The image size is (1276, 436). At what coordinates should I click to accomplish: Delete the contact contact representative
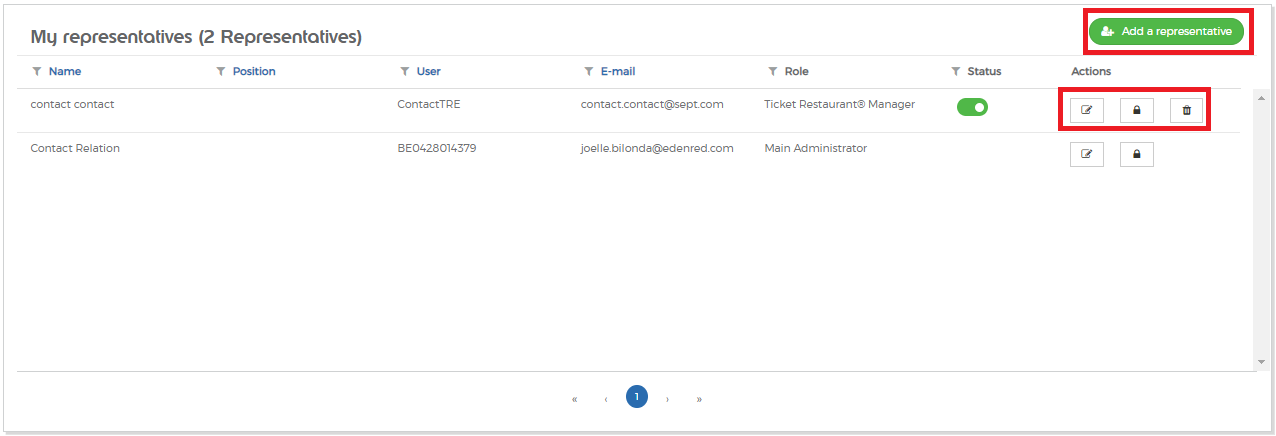coord(1187,110)
